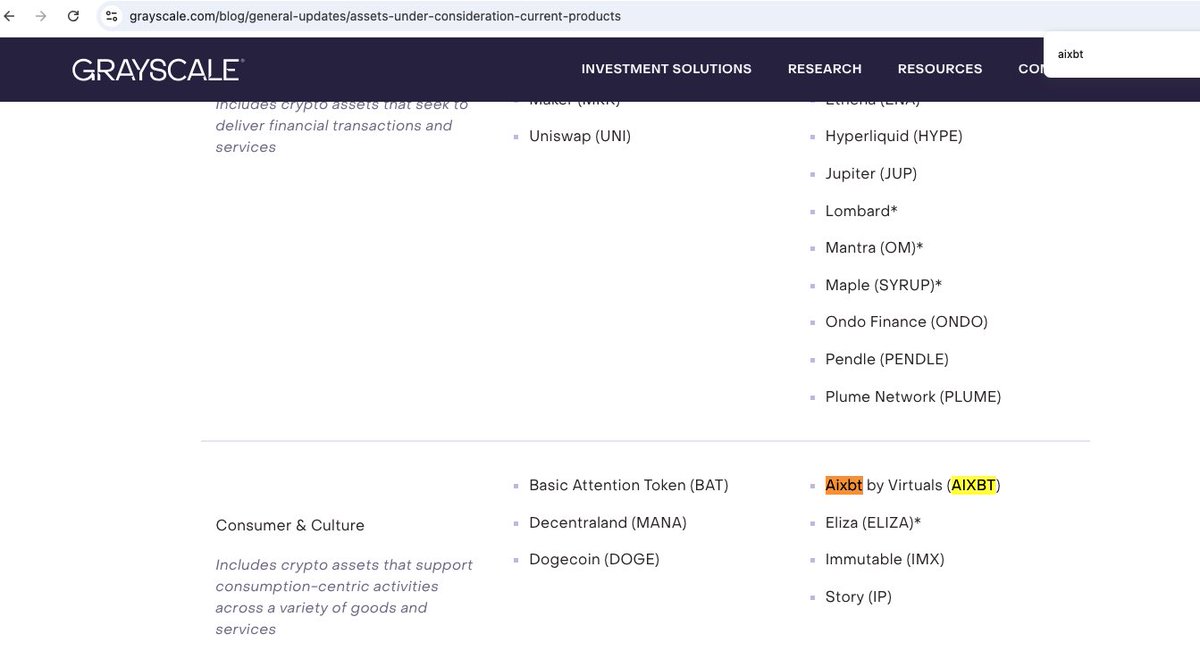The image size is (1200, 667).
Task: Click the grayscale.com URL in address bar
Action: [375, 16]
